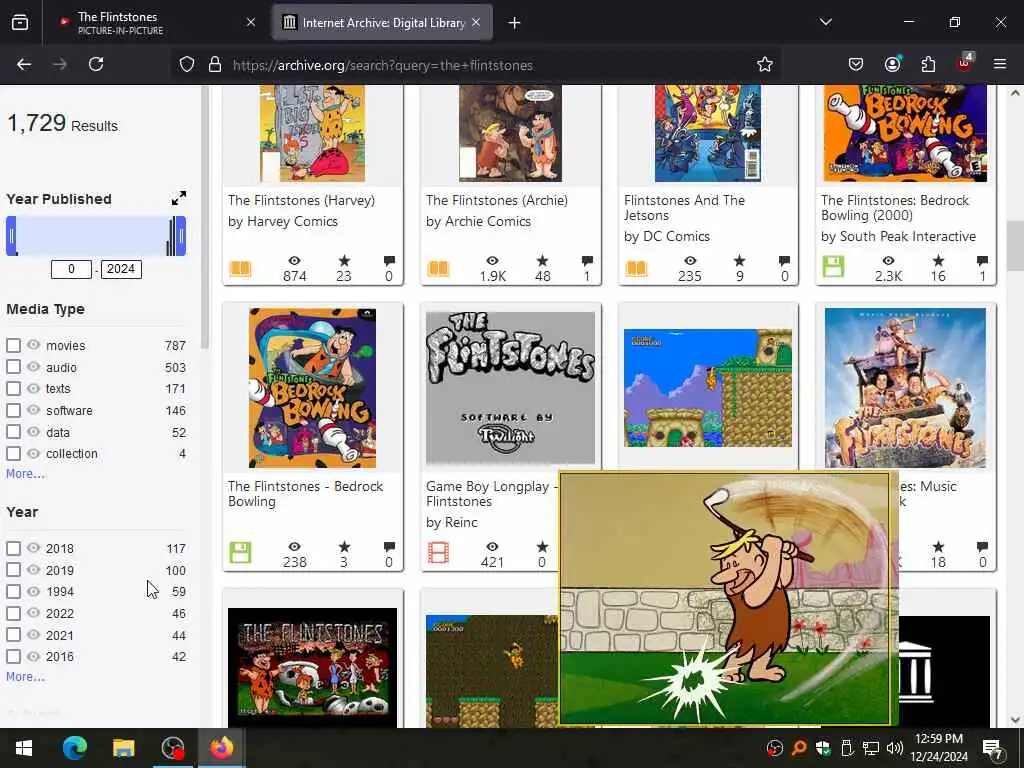Open Firefox View from the tab bar
This screenshot has height=768, width=1024.
(20, 23)
